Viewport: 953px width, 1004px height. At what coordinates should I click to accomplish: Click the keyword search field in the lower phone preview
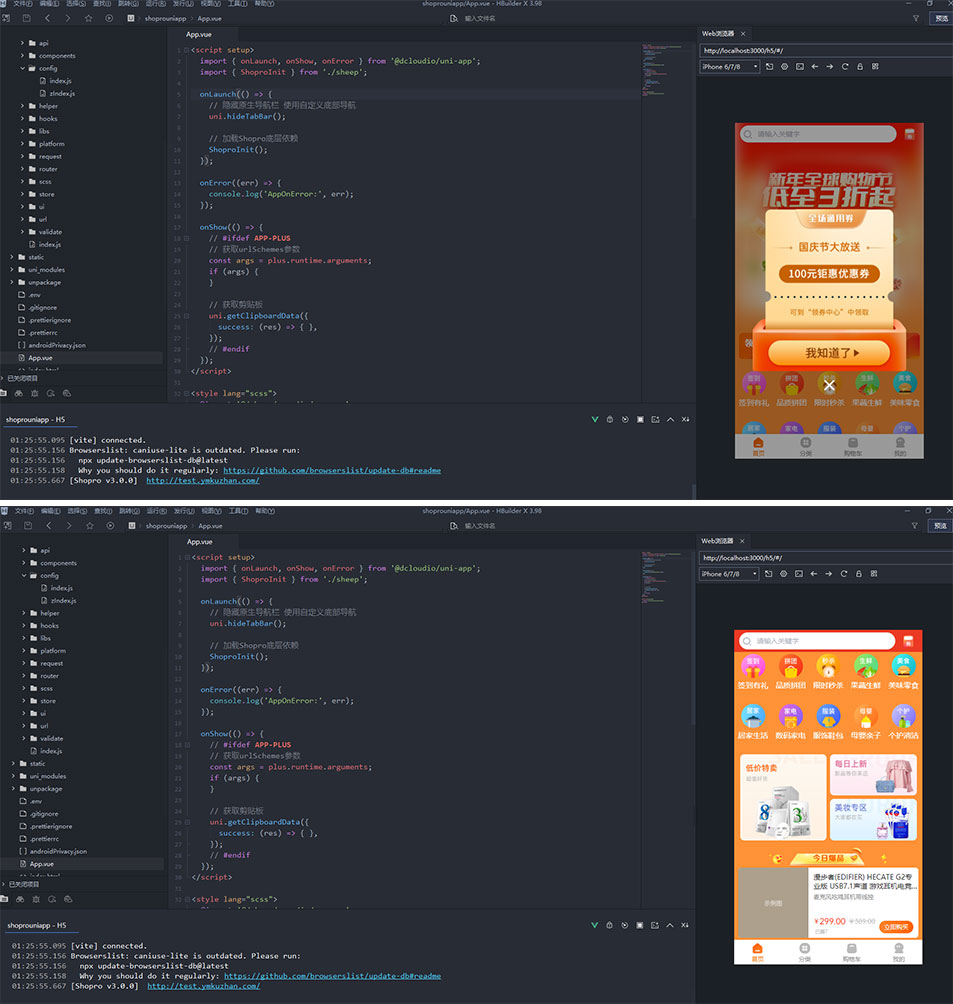coord(818,641)
